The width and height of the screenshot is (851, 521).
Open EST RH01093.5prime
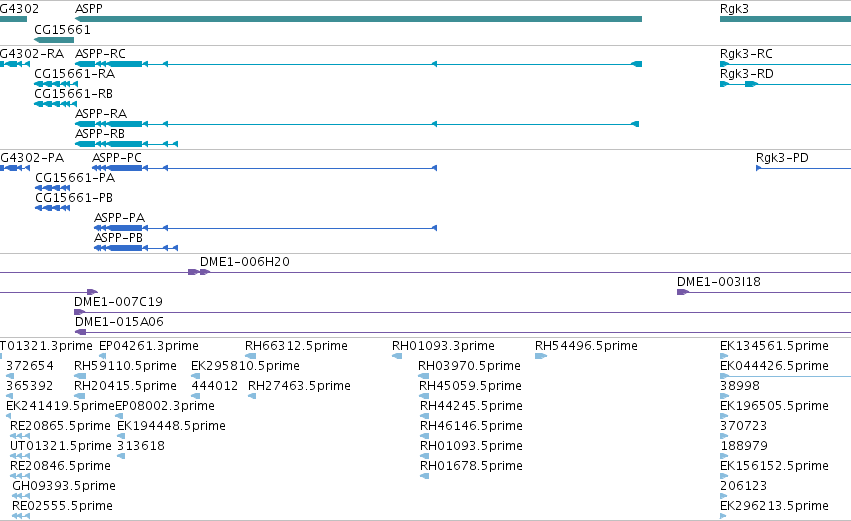[472, 446]
